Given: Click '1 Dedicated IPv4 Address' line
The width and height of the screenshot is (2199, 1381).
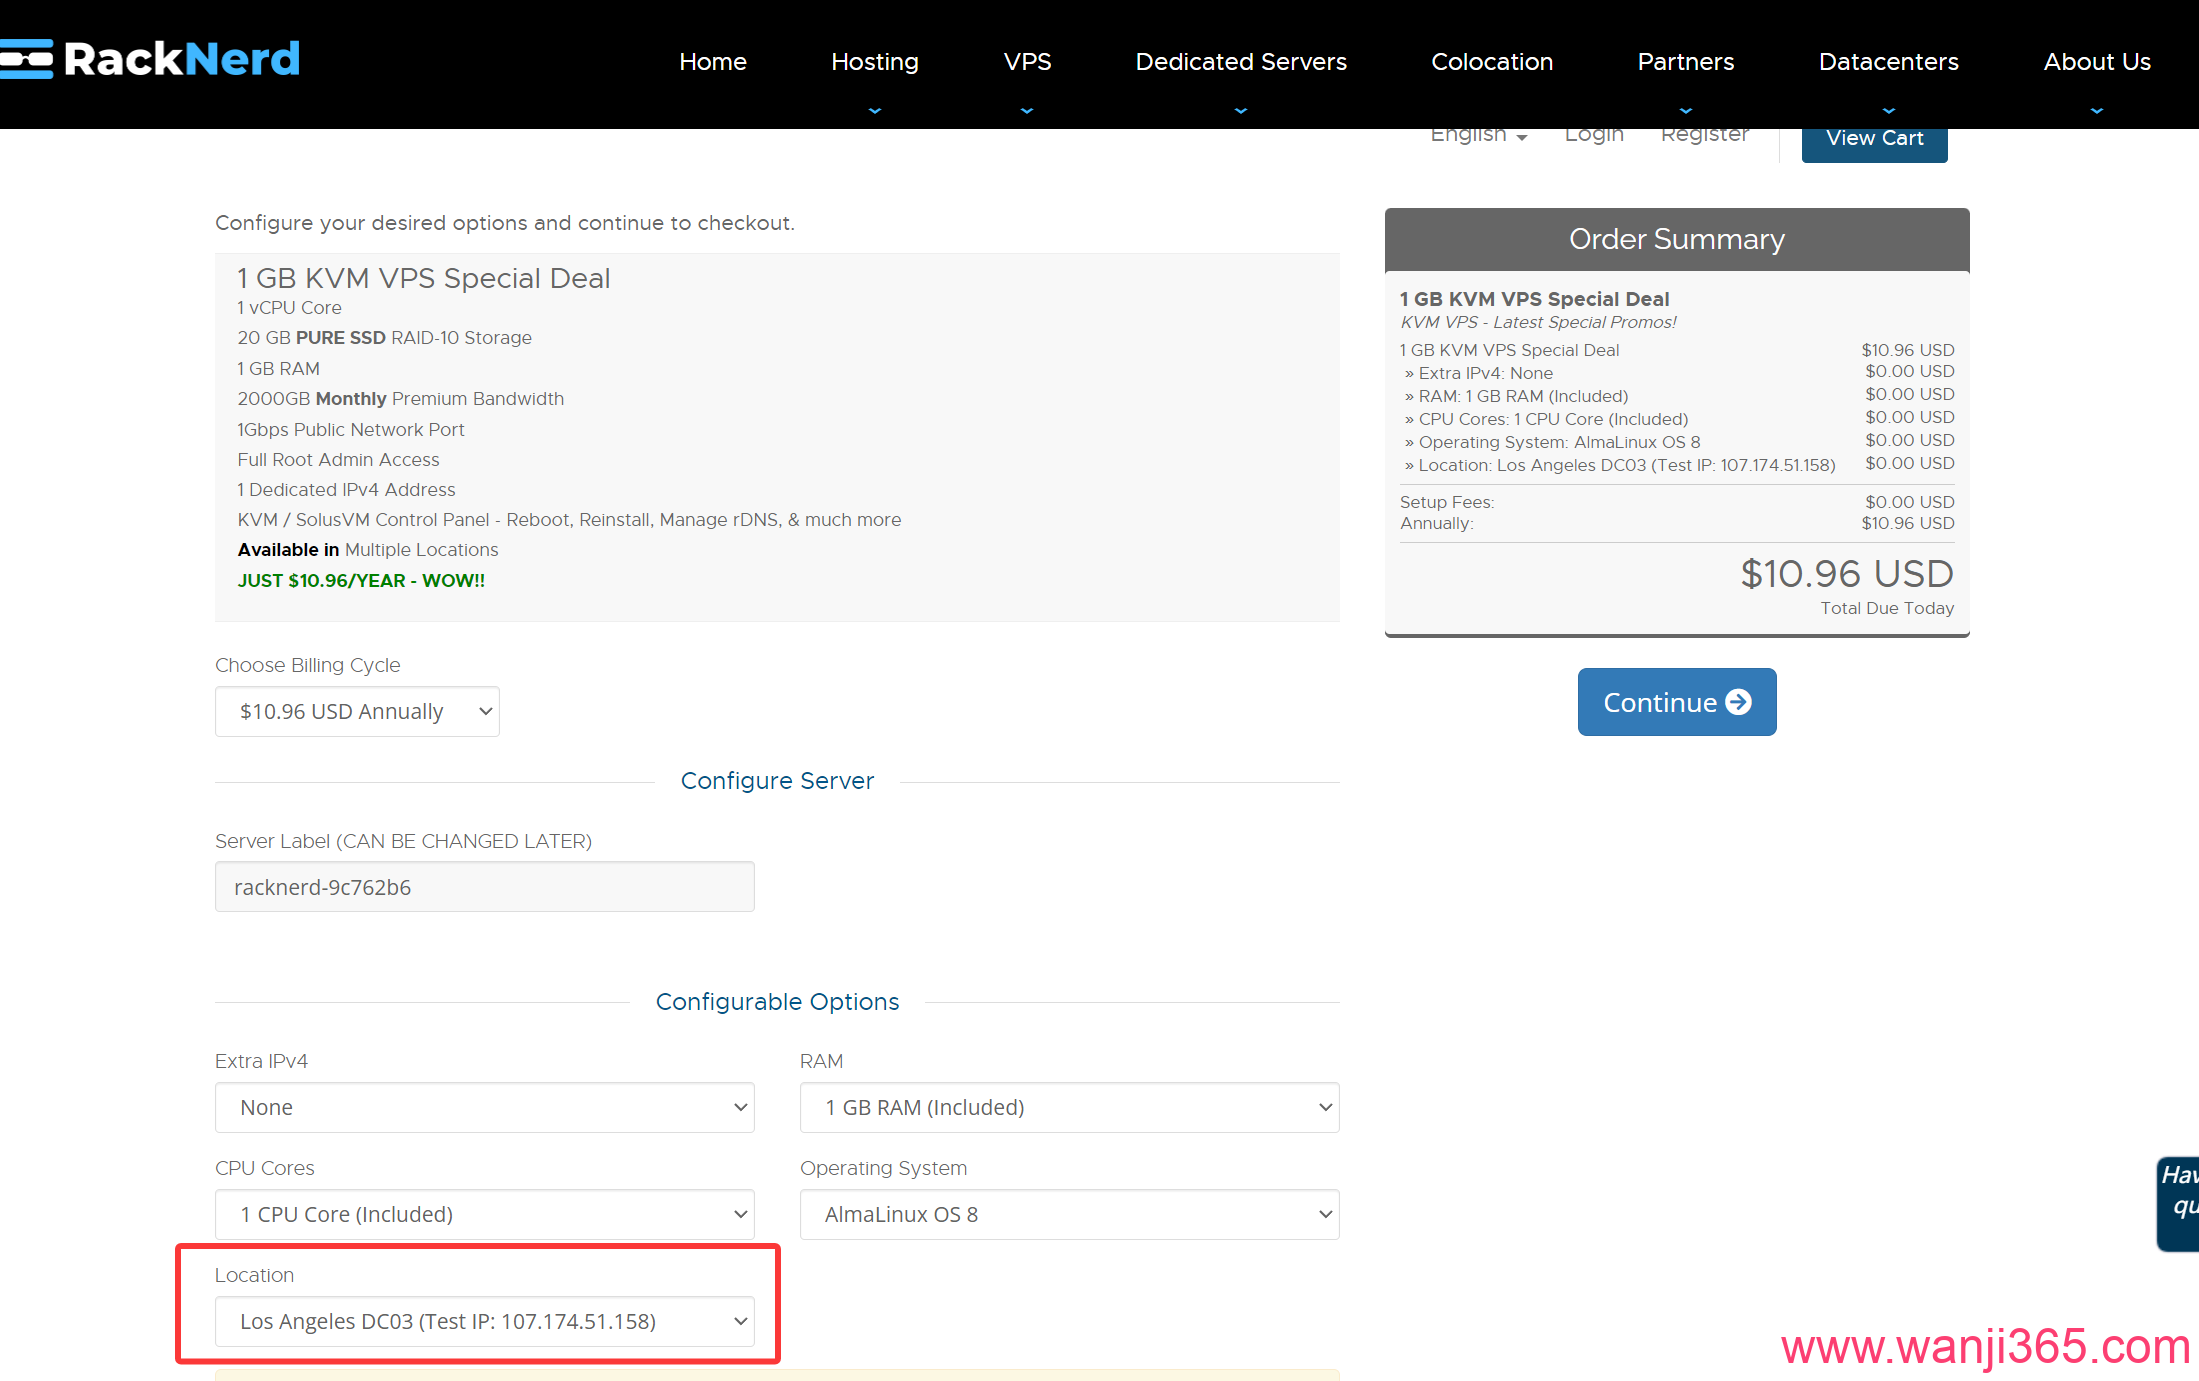Looking at the screenshot, I should (x=346, y=490).
